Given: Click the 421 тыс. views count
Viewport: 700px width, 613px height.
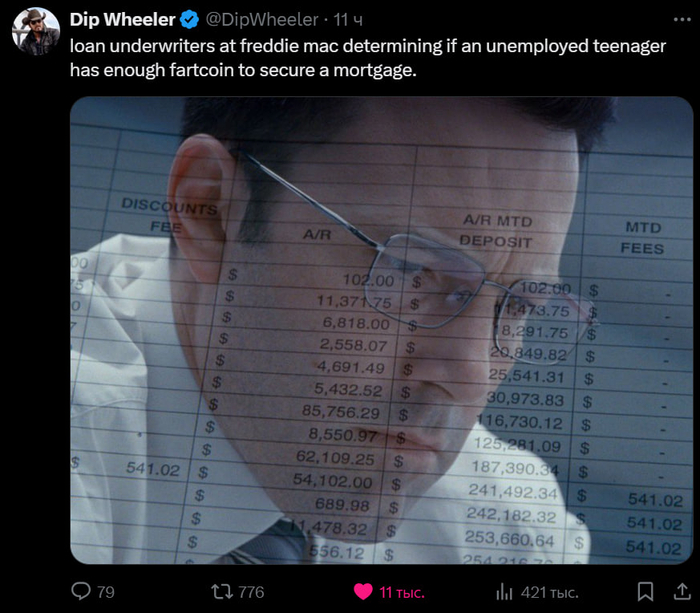Looking at the screenshot, I should tap(550, 592).
